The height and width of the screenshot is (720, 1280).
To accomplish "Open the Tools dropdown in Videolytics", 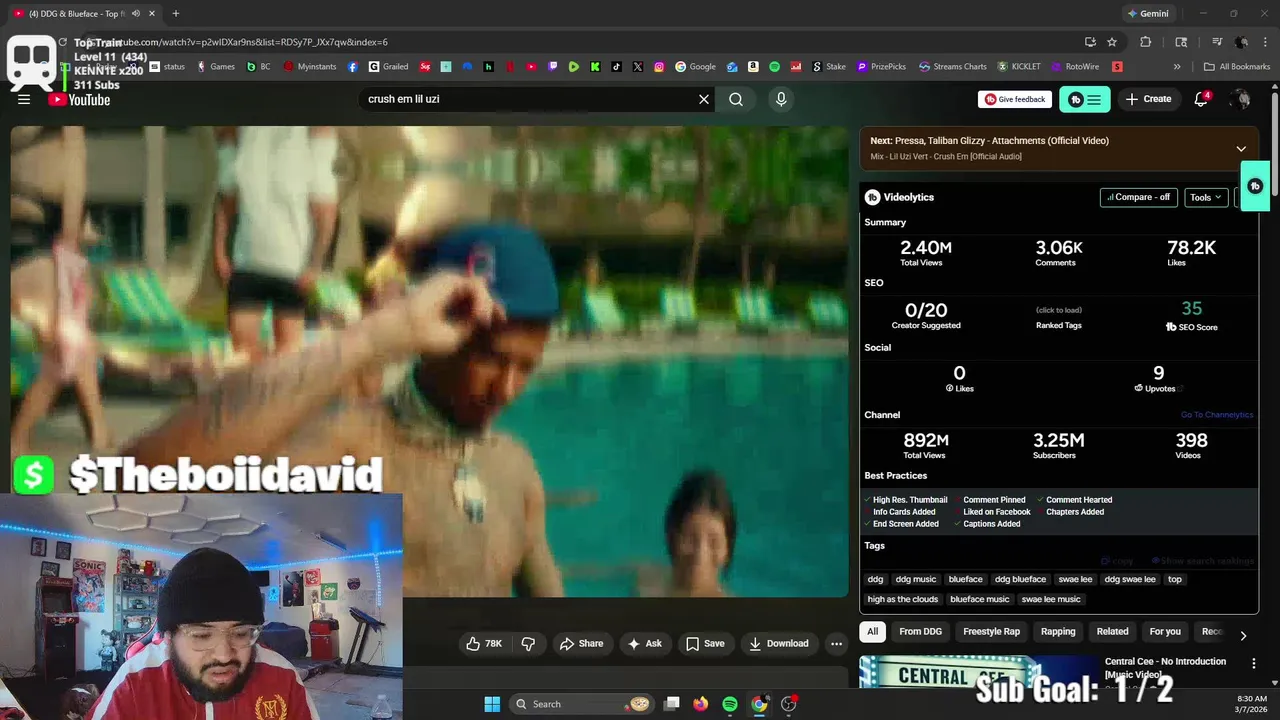I will [x=1206, y=197].
